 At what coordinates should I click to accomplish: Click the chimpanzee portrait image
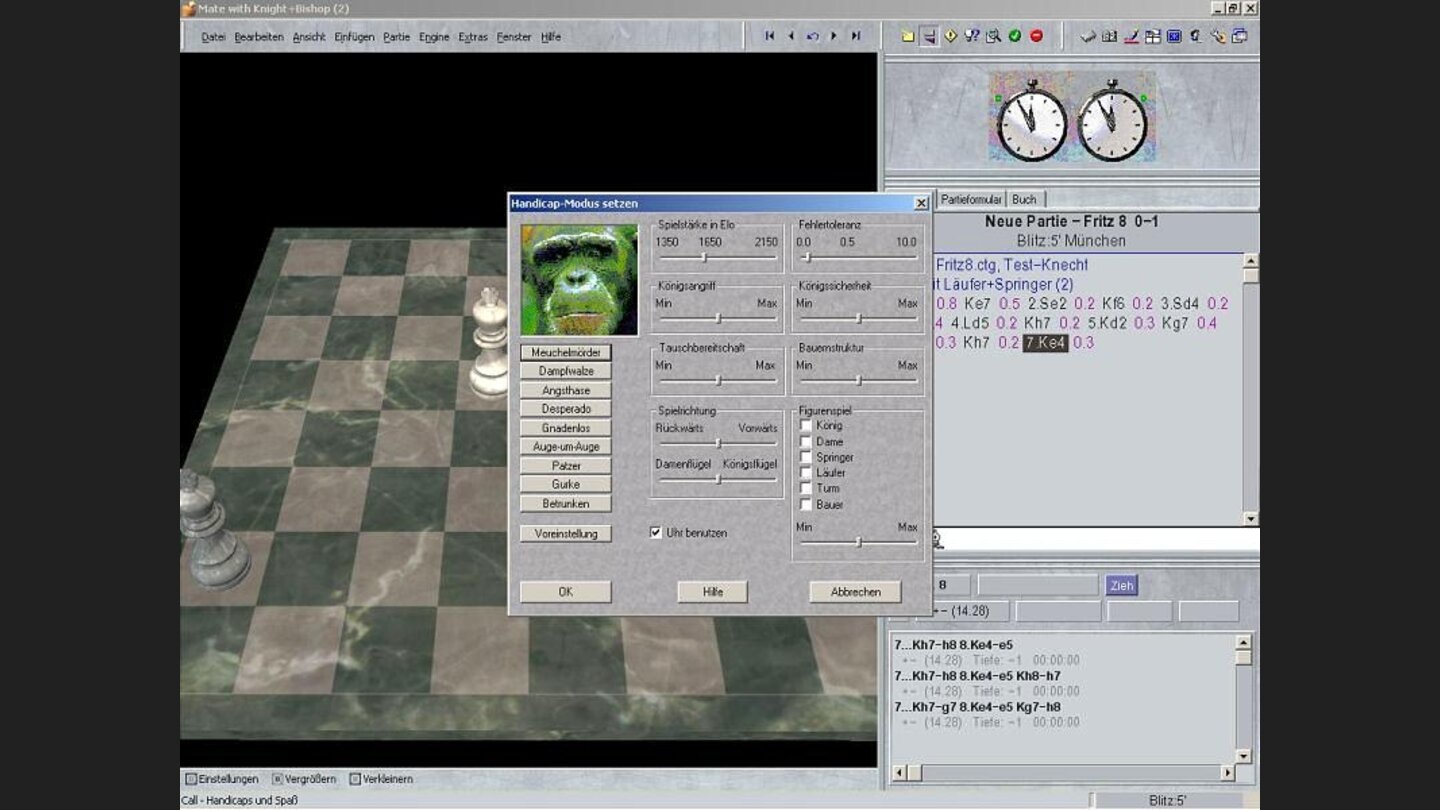579,280
